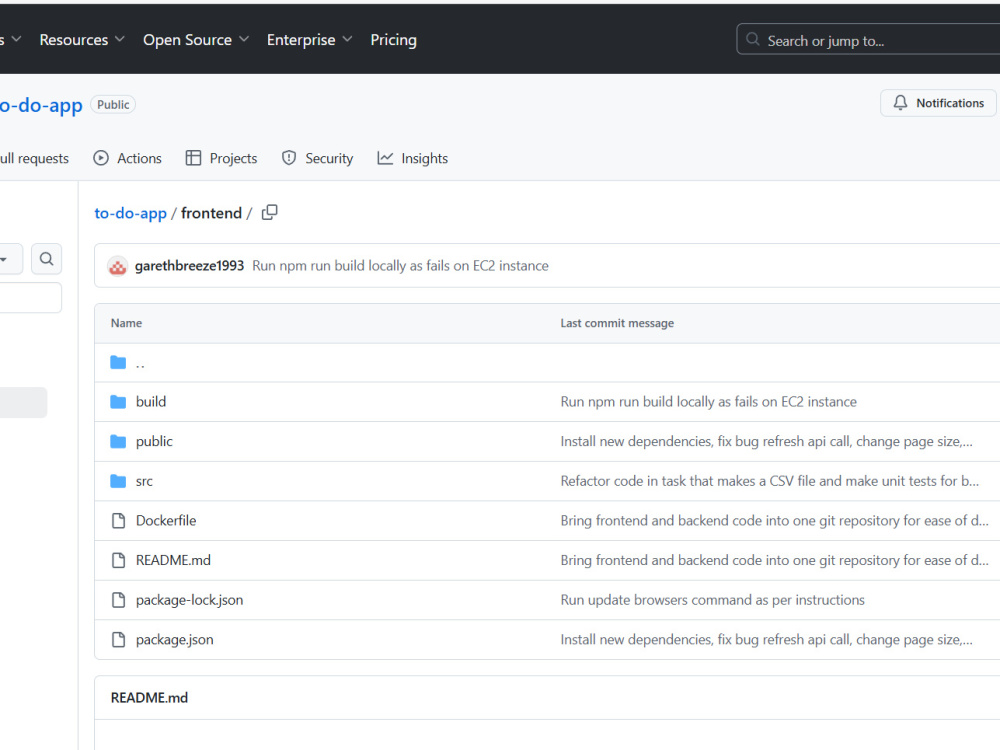This screenshot has height=750, width=1000.
Task: Switch to the Actions tab
Action: tap(128, 158)
